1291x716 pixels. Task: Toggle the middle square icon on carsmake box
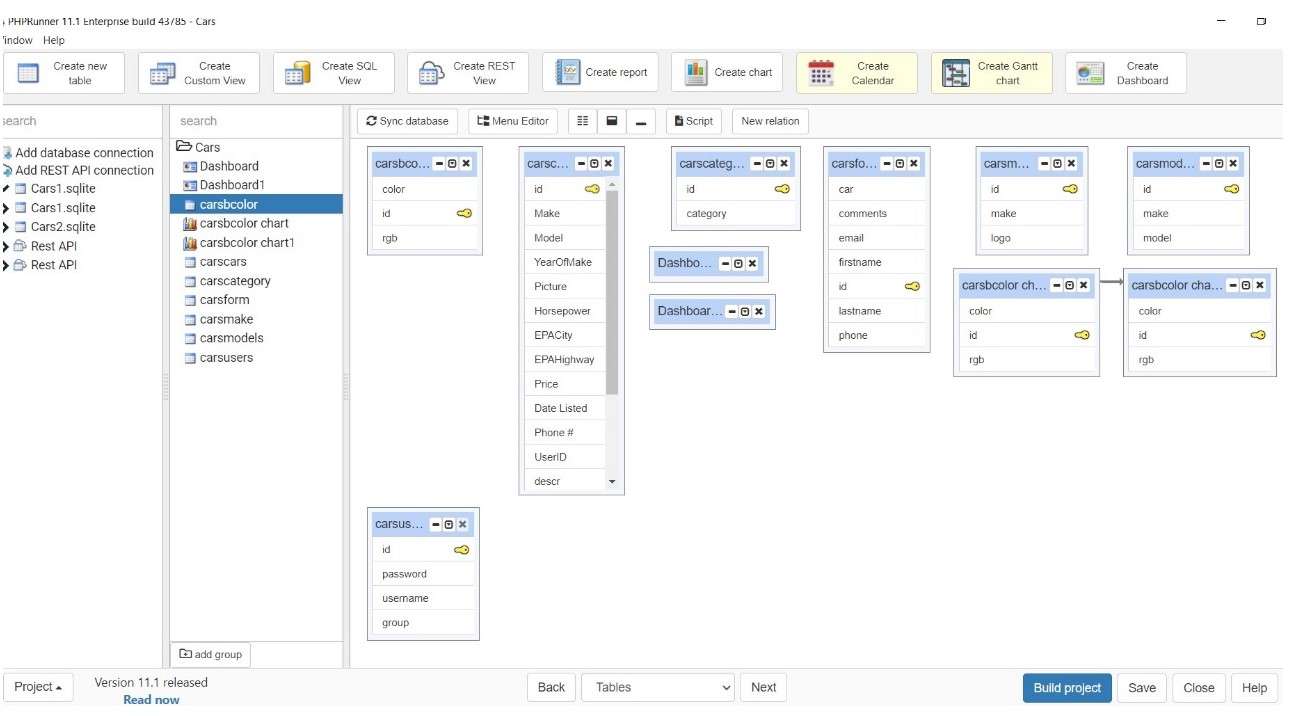pyautogui.click(x=1057, y=164)
